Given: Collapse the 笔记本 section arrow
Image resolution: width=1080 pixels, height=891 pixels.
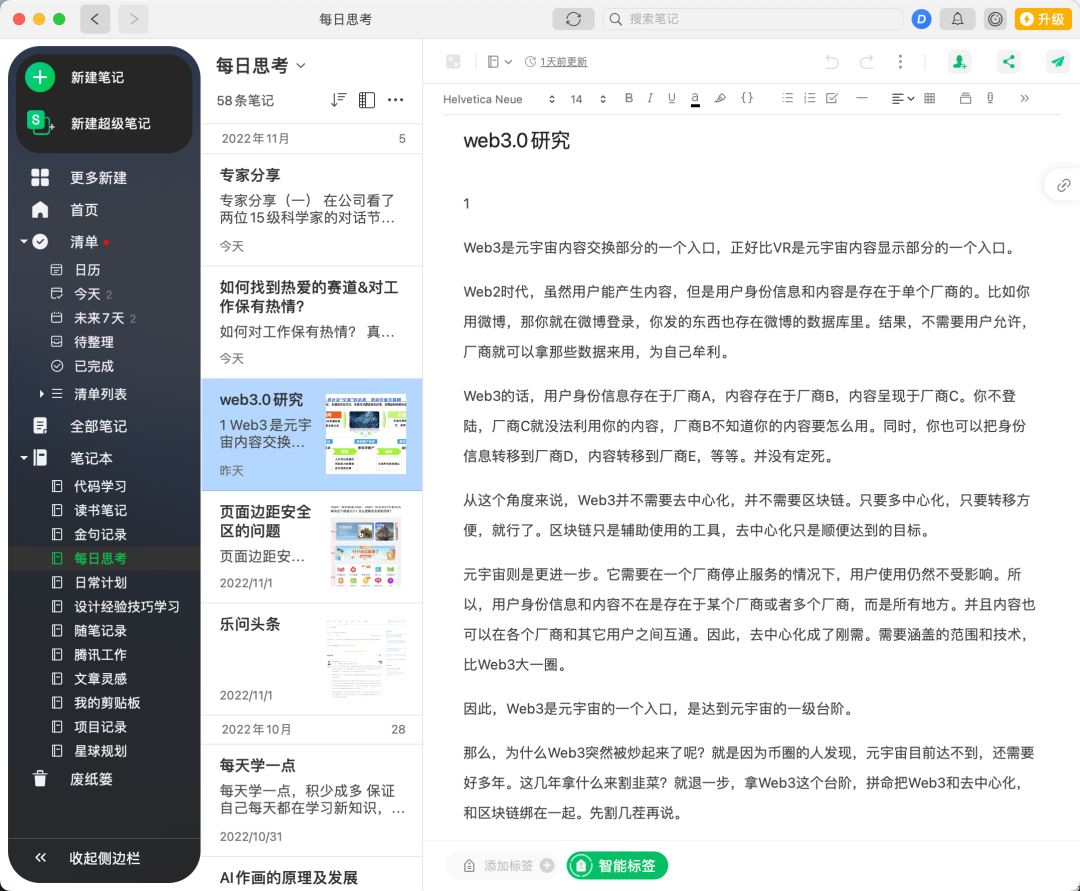Looking at the screenshot, I should [x=24, y=458].
